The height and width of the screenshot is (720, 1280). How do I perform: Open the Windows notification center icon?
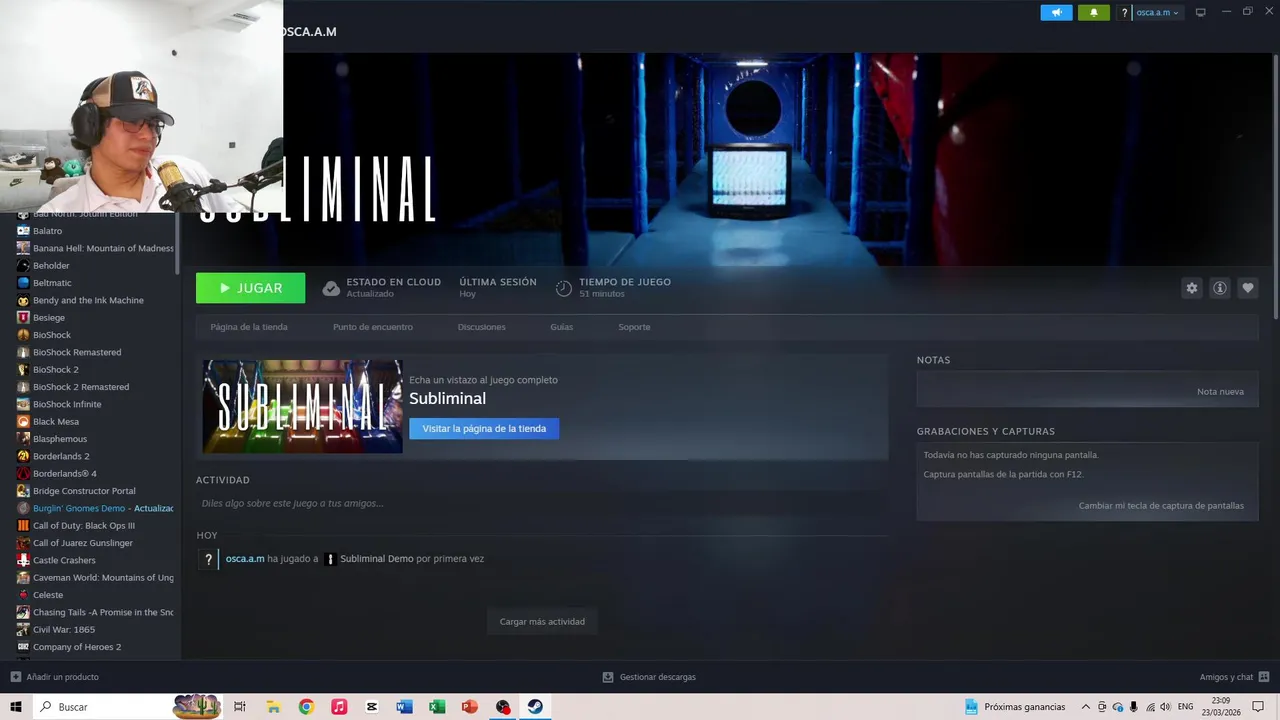(x=1258, y=707)
